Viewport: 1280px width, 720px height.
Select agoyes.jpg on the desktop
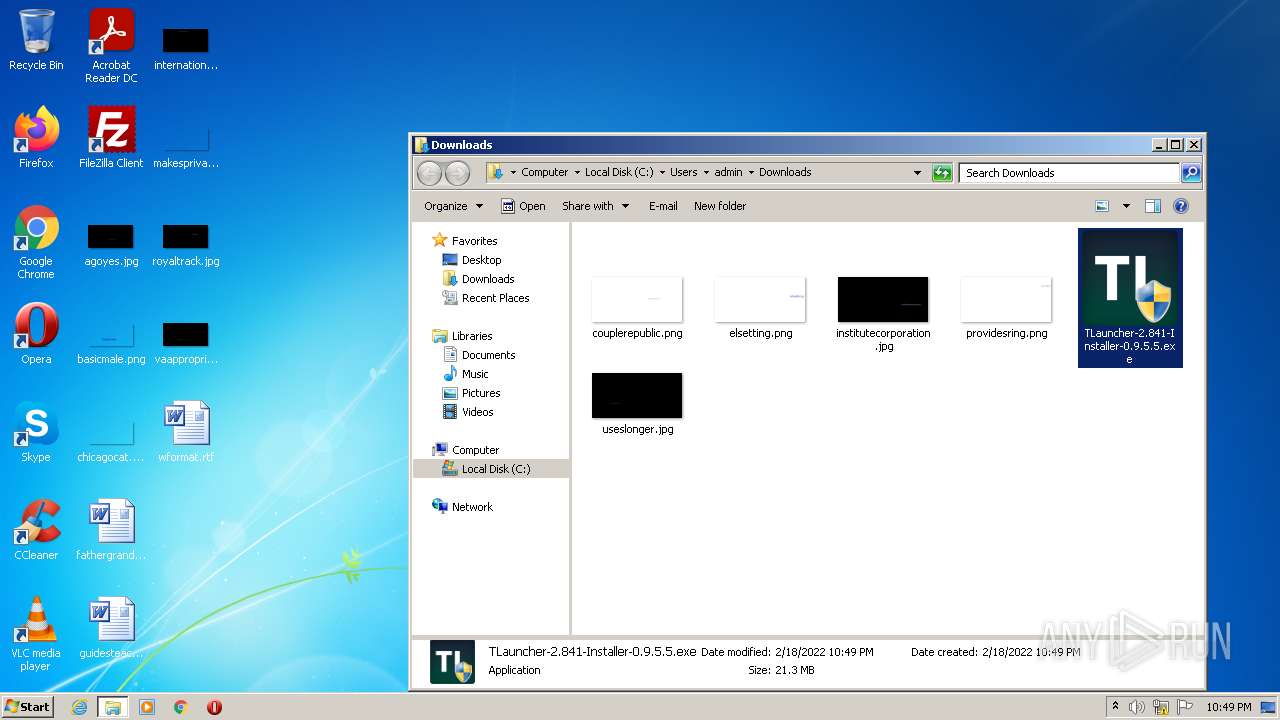click(111, 246)
